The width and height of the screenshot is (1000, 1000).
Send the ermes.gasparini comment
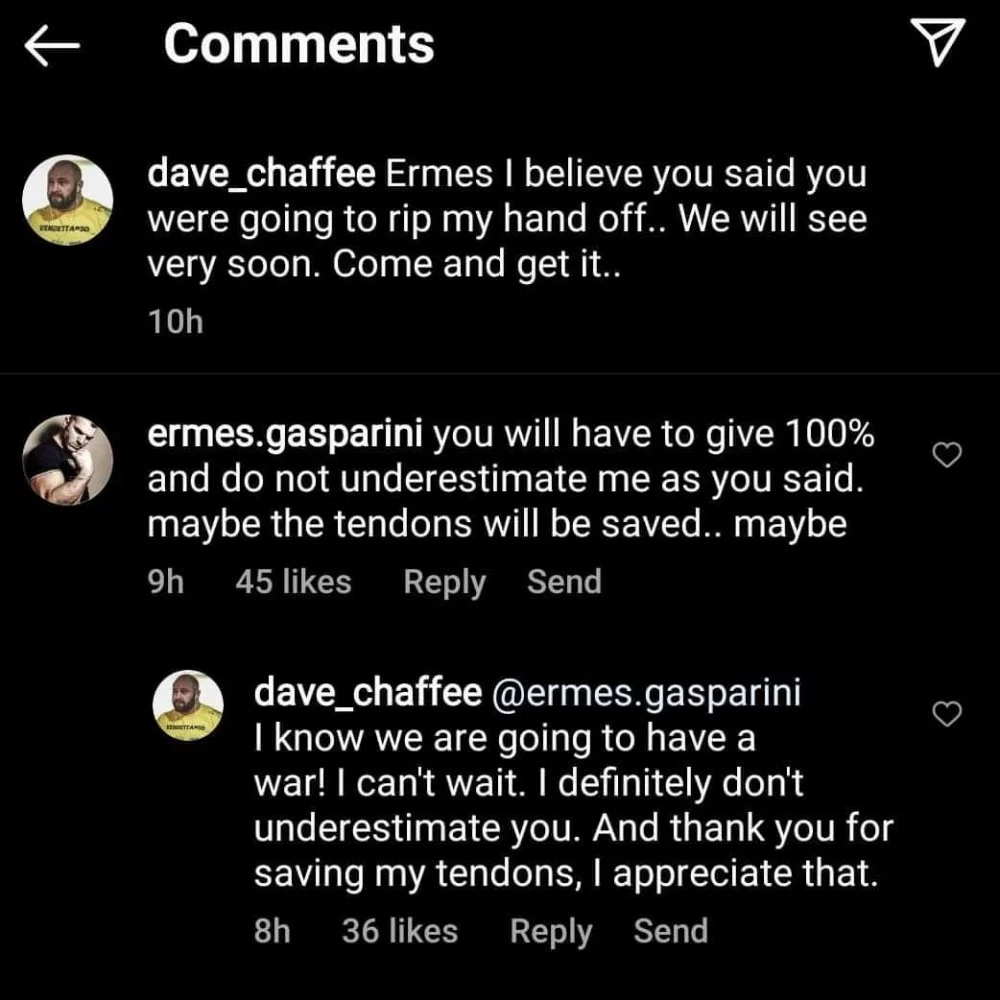564,582
